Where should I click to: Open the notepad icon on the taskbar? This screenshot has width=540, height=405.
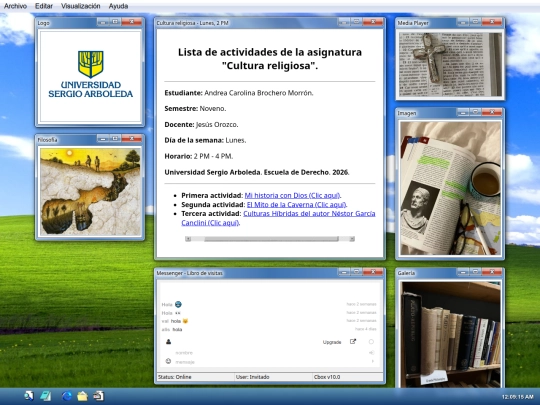(46, 396)
